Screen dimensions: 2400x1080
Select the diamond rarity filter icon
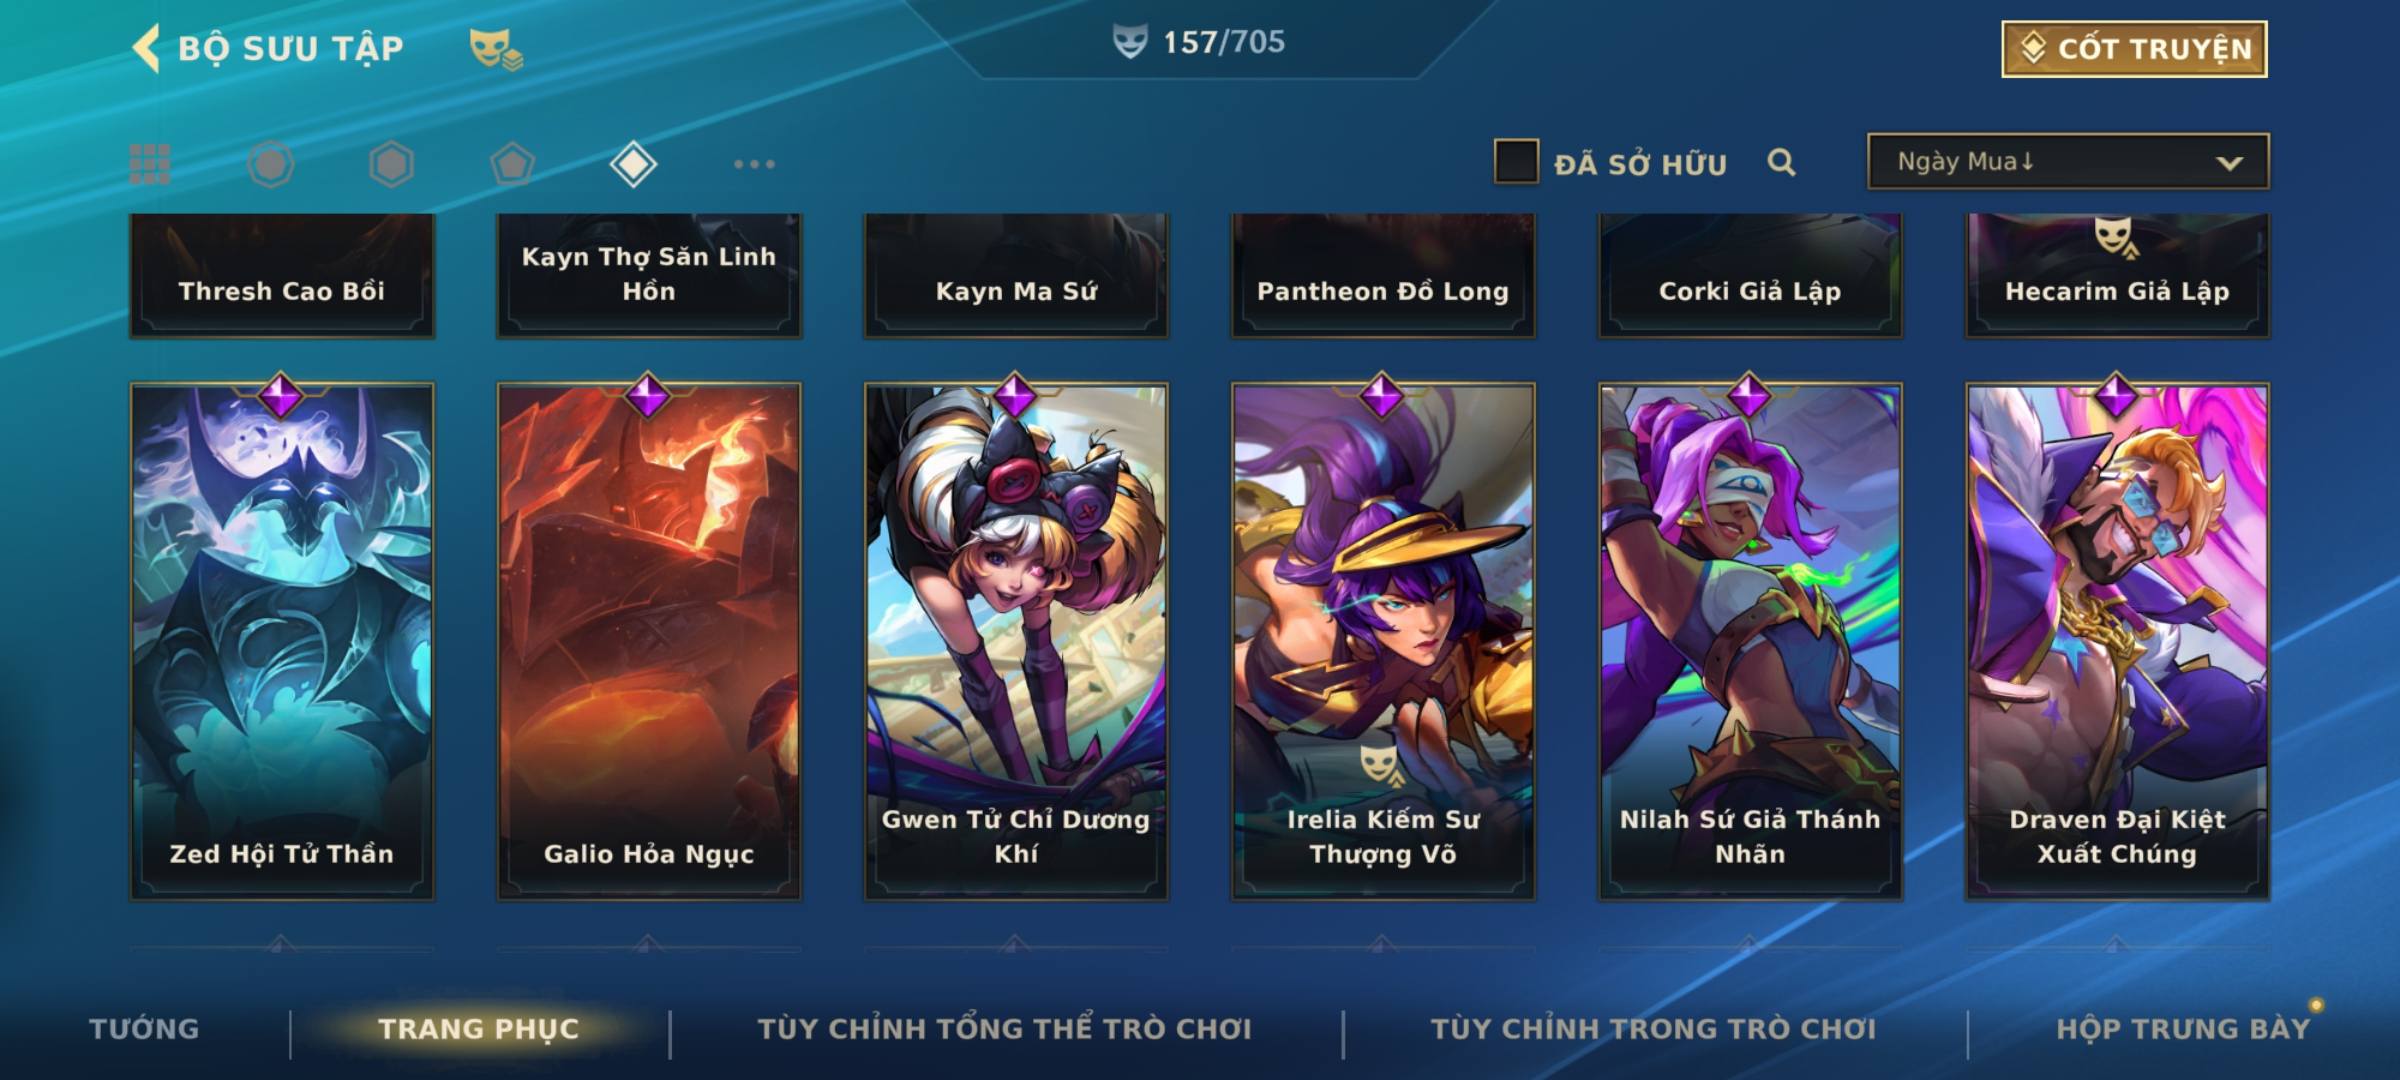633,164
